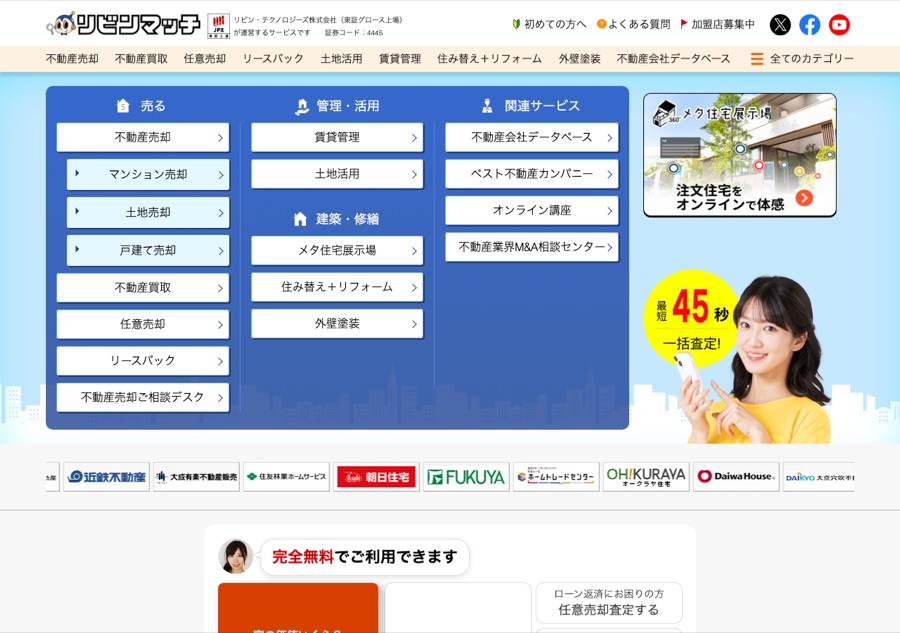Open the X (Twitter) social icon

click(x=780, y=25)
